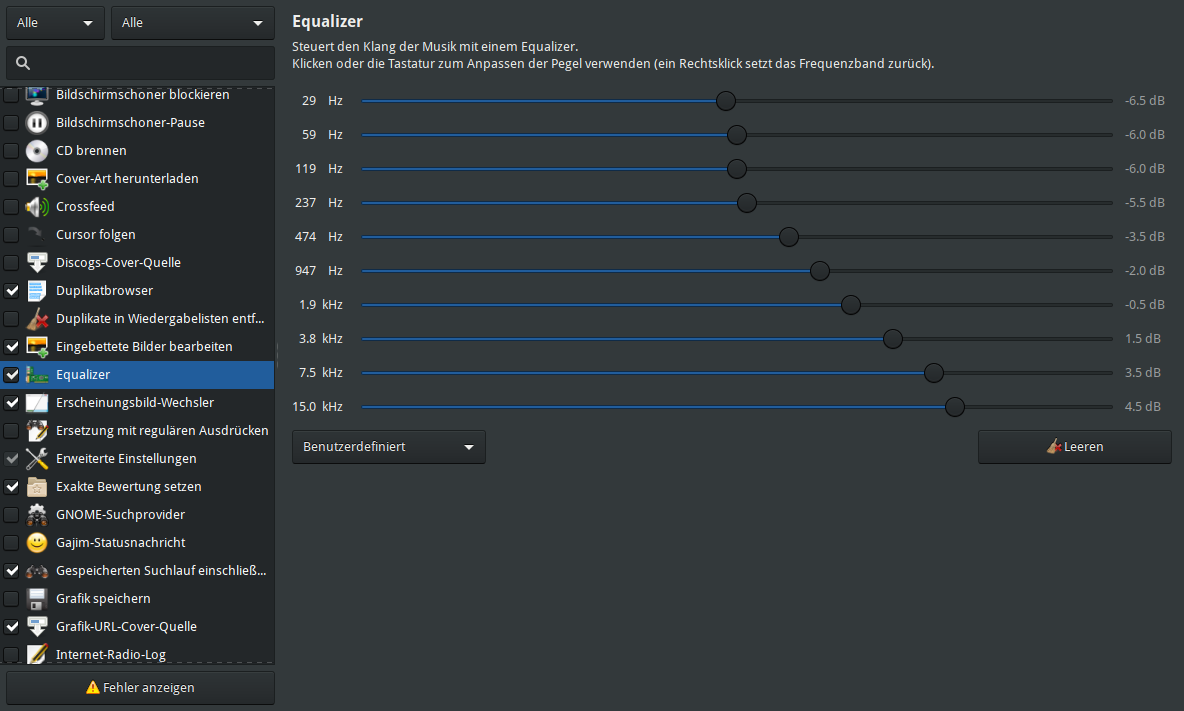1184x711 pixels.
Task: Click the Grafik speichern floppy icon
Action: pos(37,599)
